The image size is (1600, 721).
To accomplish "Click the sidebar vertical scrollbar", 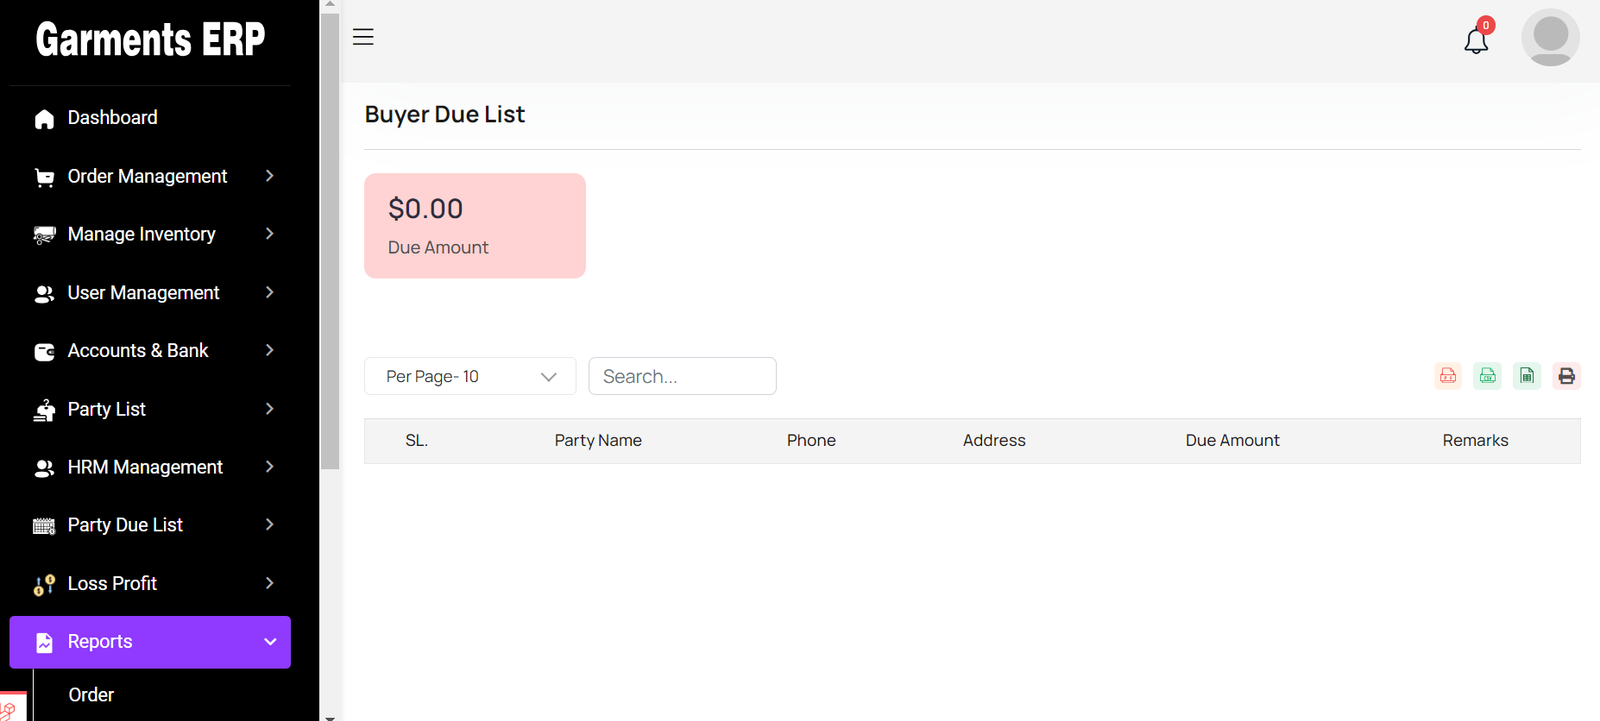I will 330,240.
